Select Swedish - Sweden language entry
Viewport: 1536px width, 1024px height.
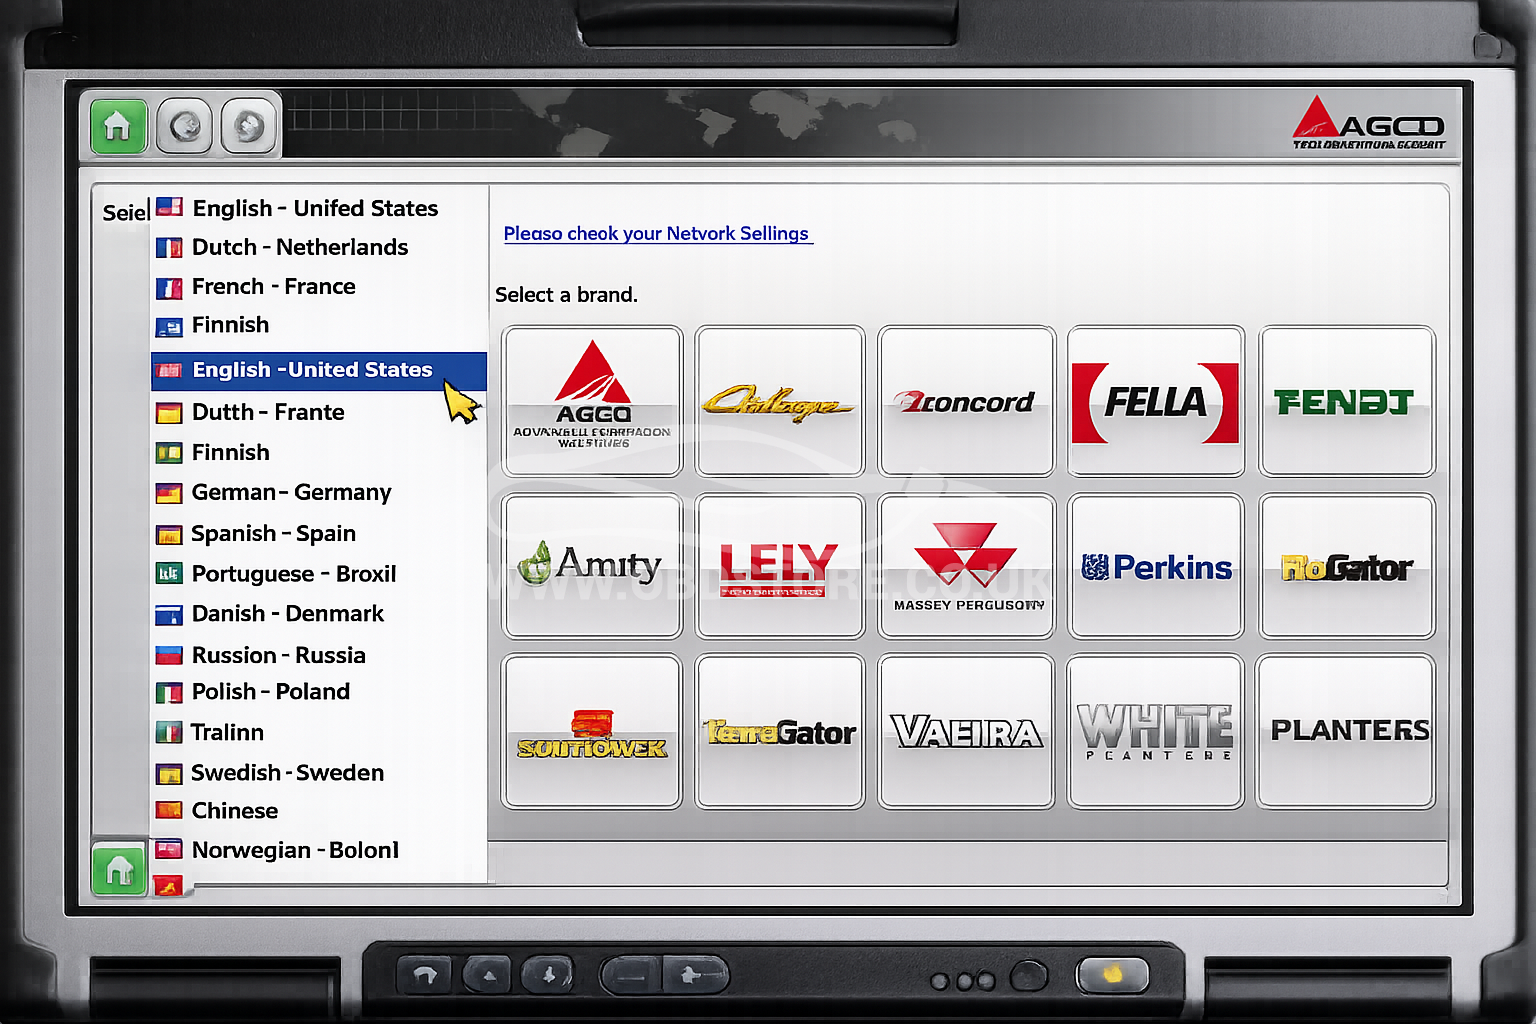coord(287,772)
